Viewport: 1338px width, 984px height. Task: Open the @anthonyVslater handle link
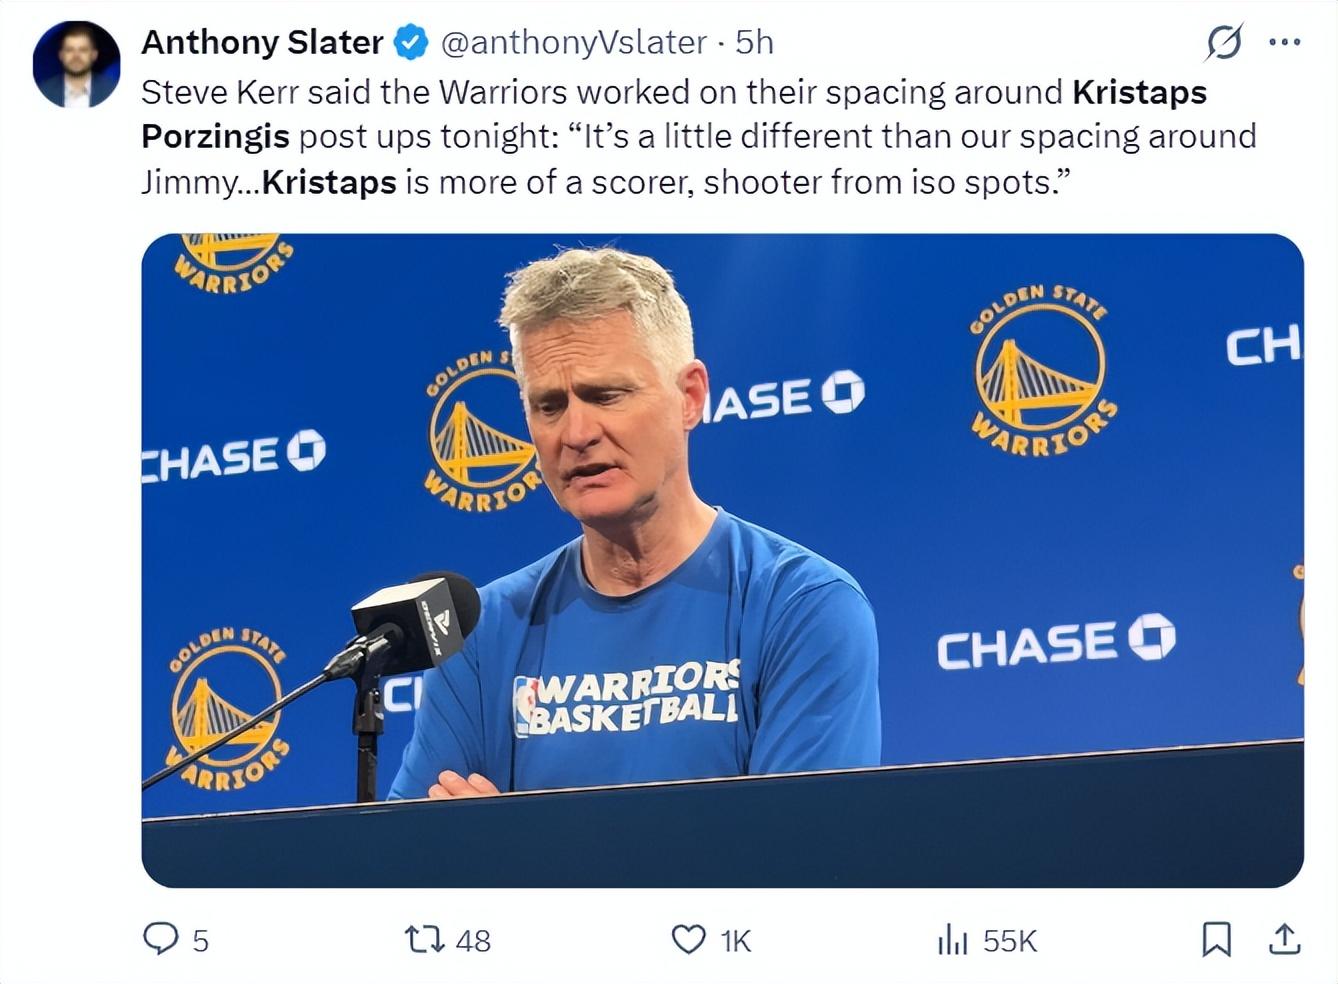(573, 42)
